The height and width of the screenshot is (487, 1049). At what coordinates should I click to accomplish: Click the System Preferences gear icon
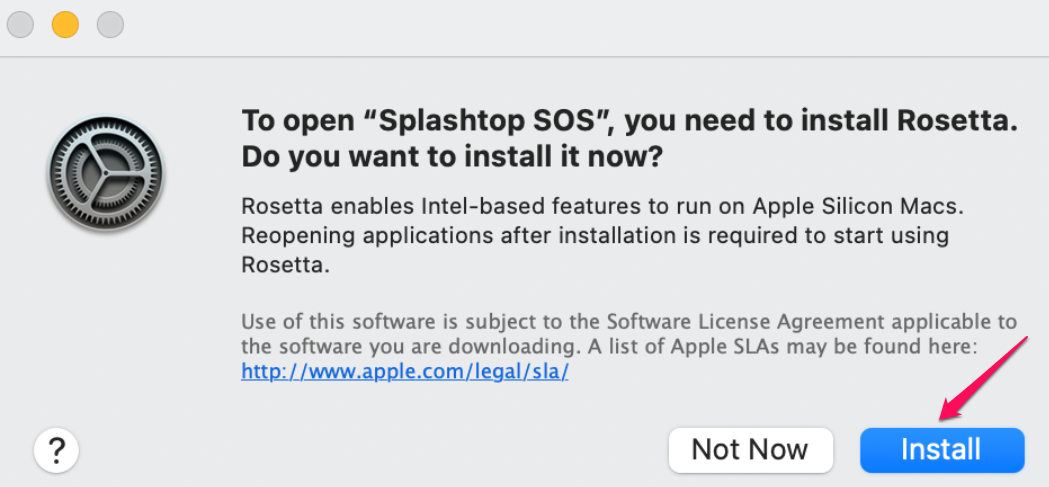click(x=106, y=174)
